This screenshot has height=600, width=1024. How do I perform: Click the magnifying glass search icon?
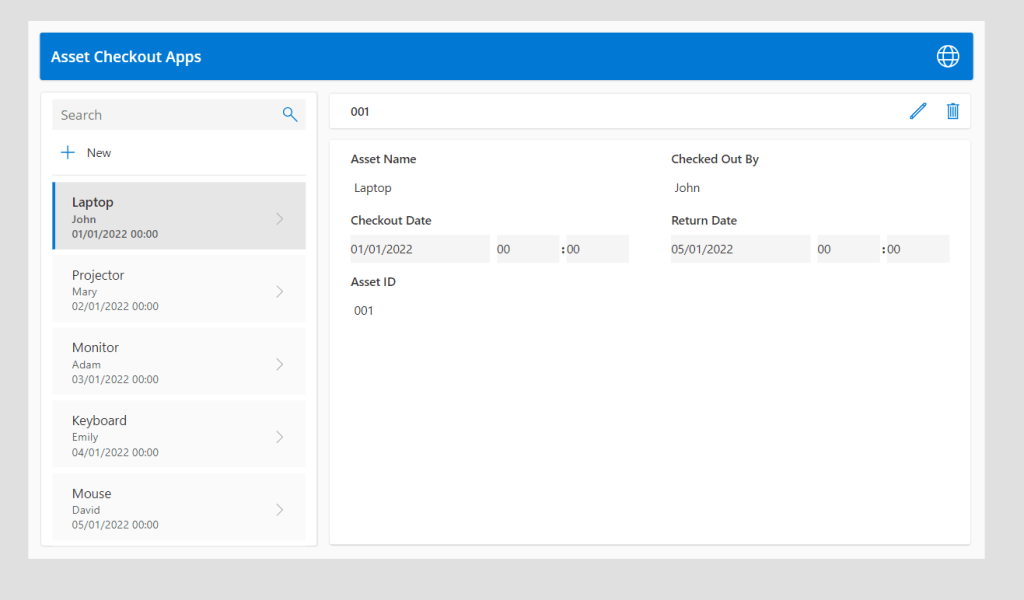click(x=289, y=114)
